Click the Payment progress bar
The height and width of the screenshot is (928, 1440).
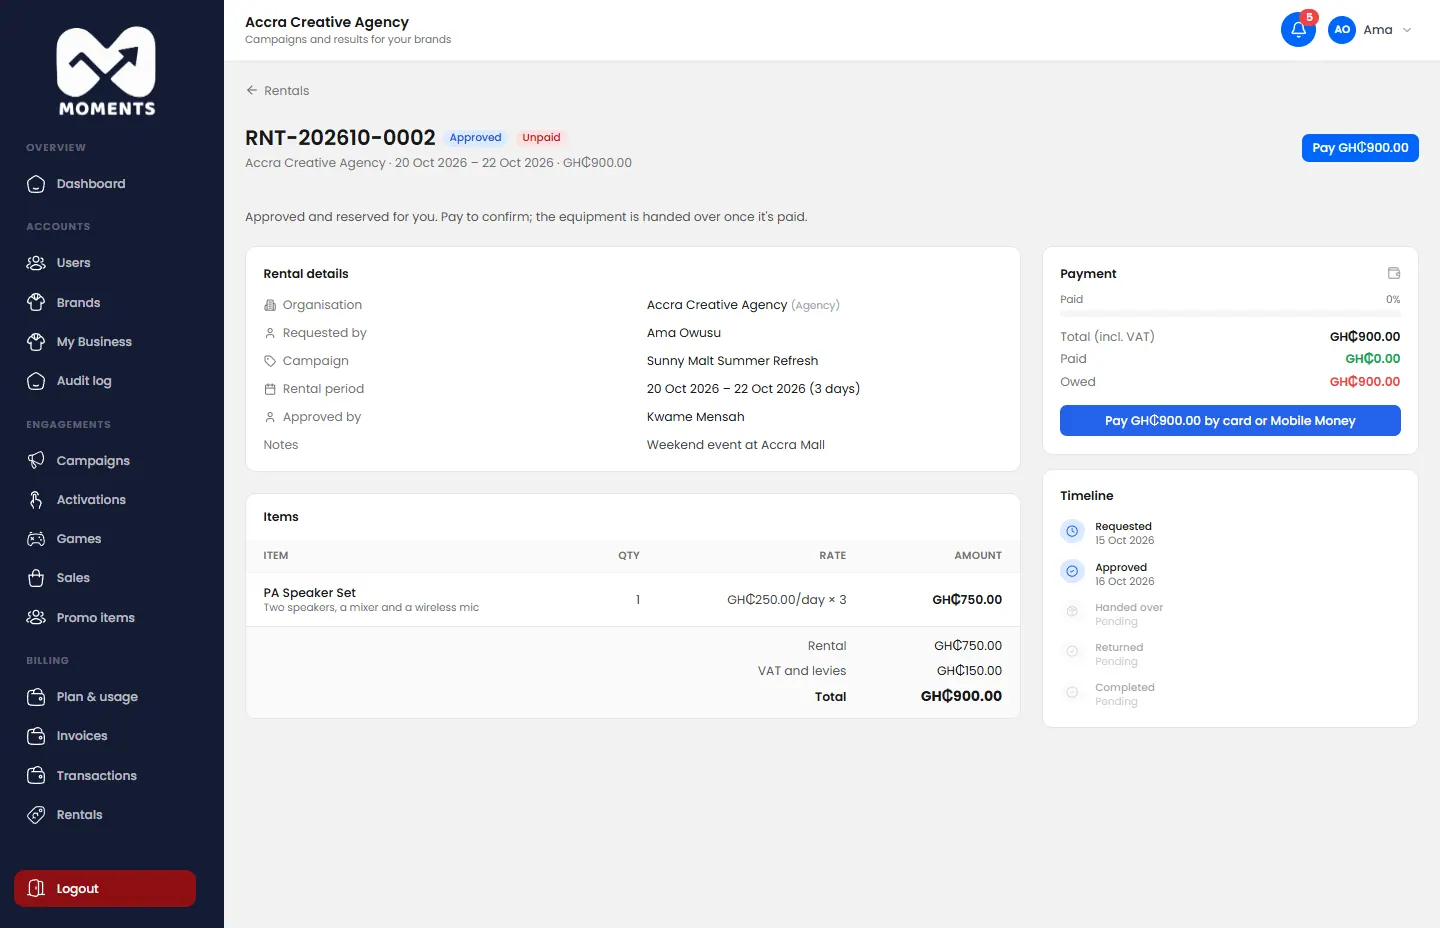click(x=1230, y=314)
